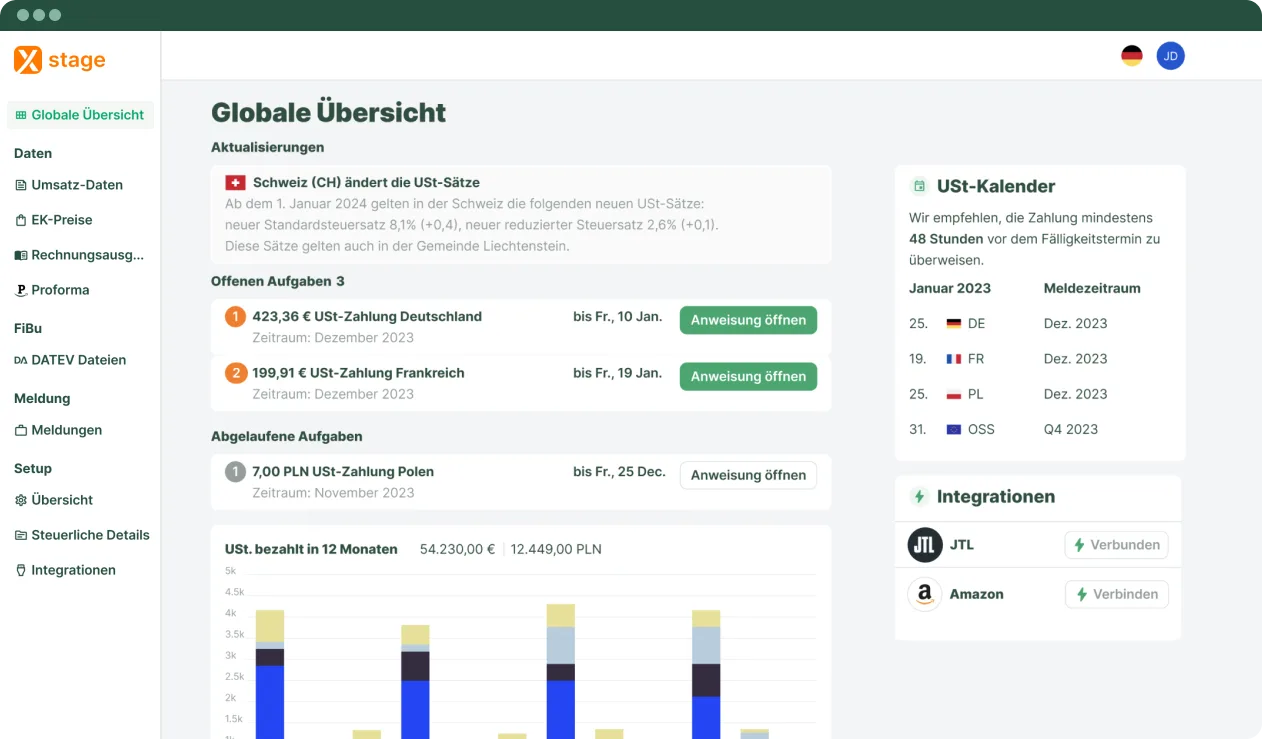The height and width of the screenshot is (739, 1262).
Task: Click '12.449,00 PLN' total value
Action: (x=556, y=549)
